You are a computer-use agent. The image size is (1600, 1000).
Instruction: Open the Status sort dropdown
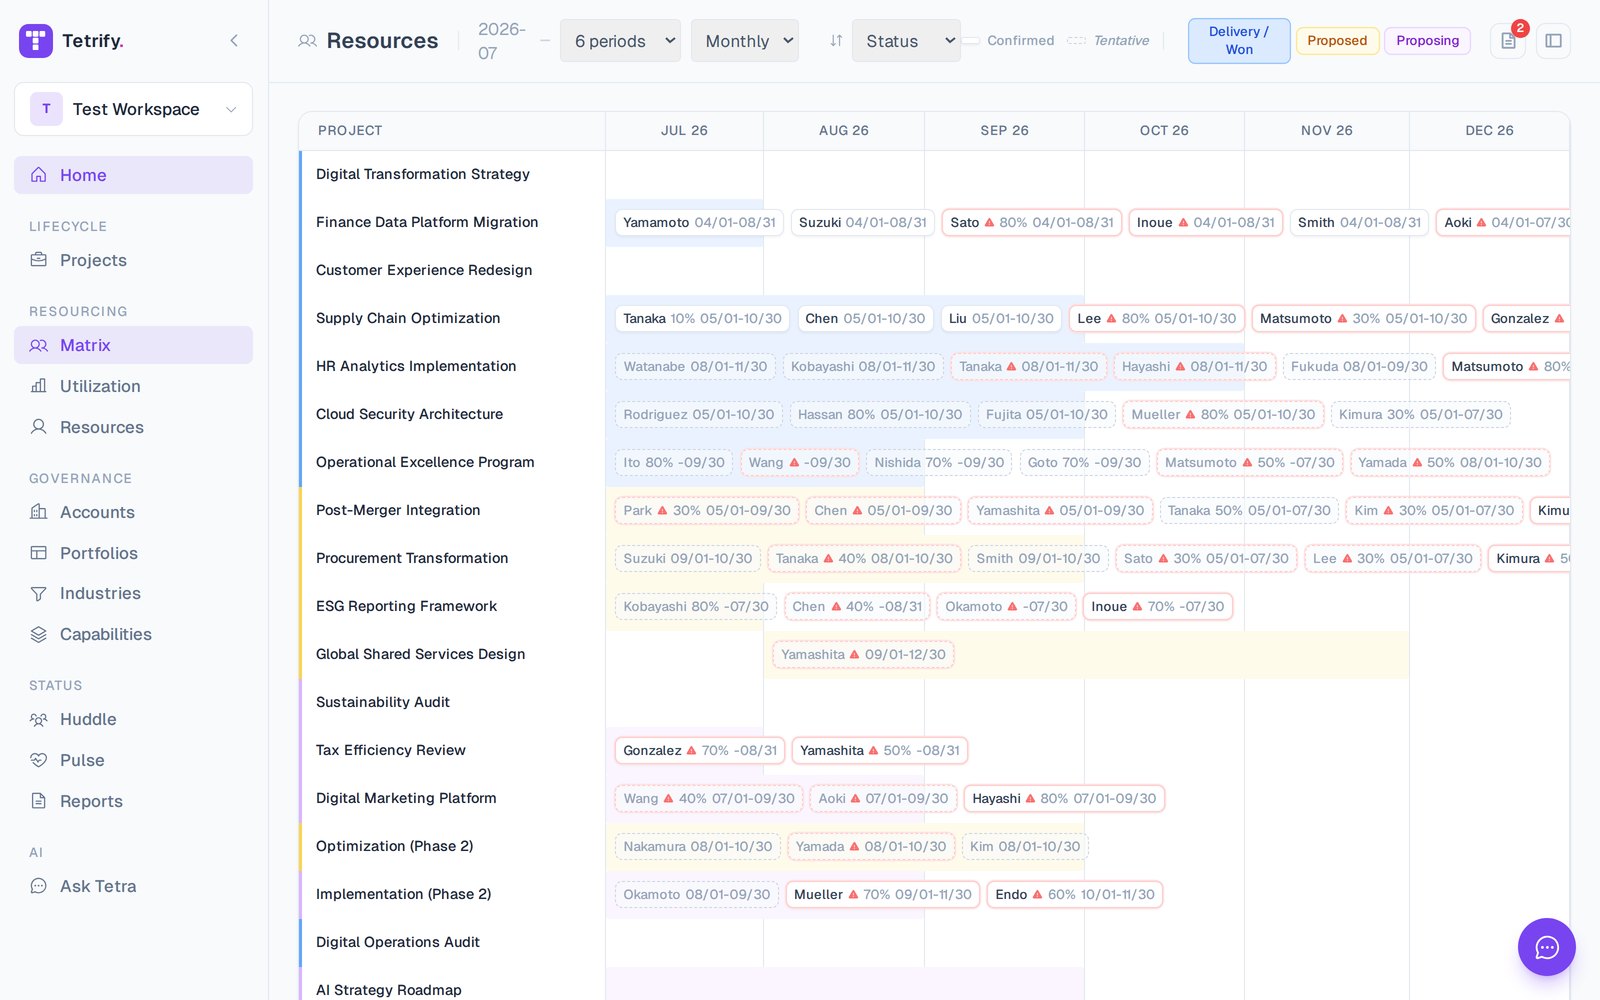tap(906, 41)
